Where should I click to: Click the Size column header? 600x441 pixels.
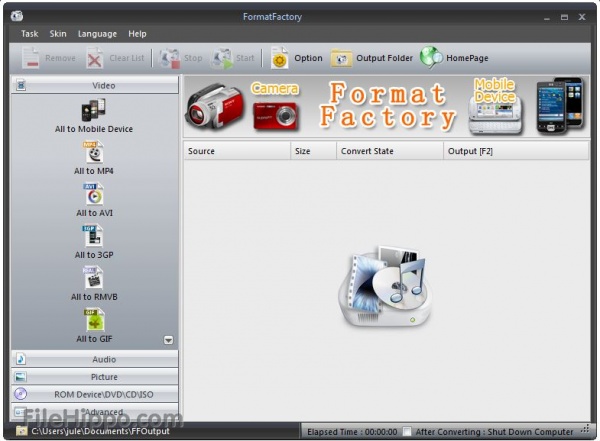click(313, 151)
